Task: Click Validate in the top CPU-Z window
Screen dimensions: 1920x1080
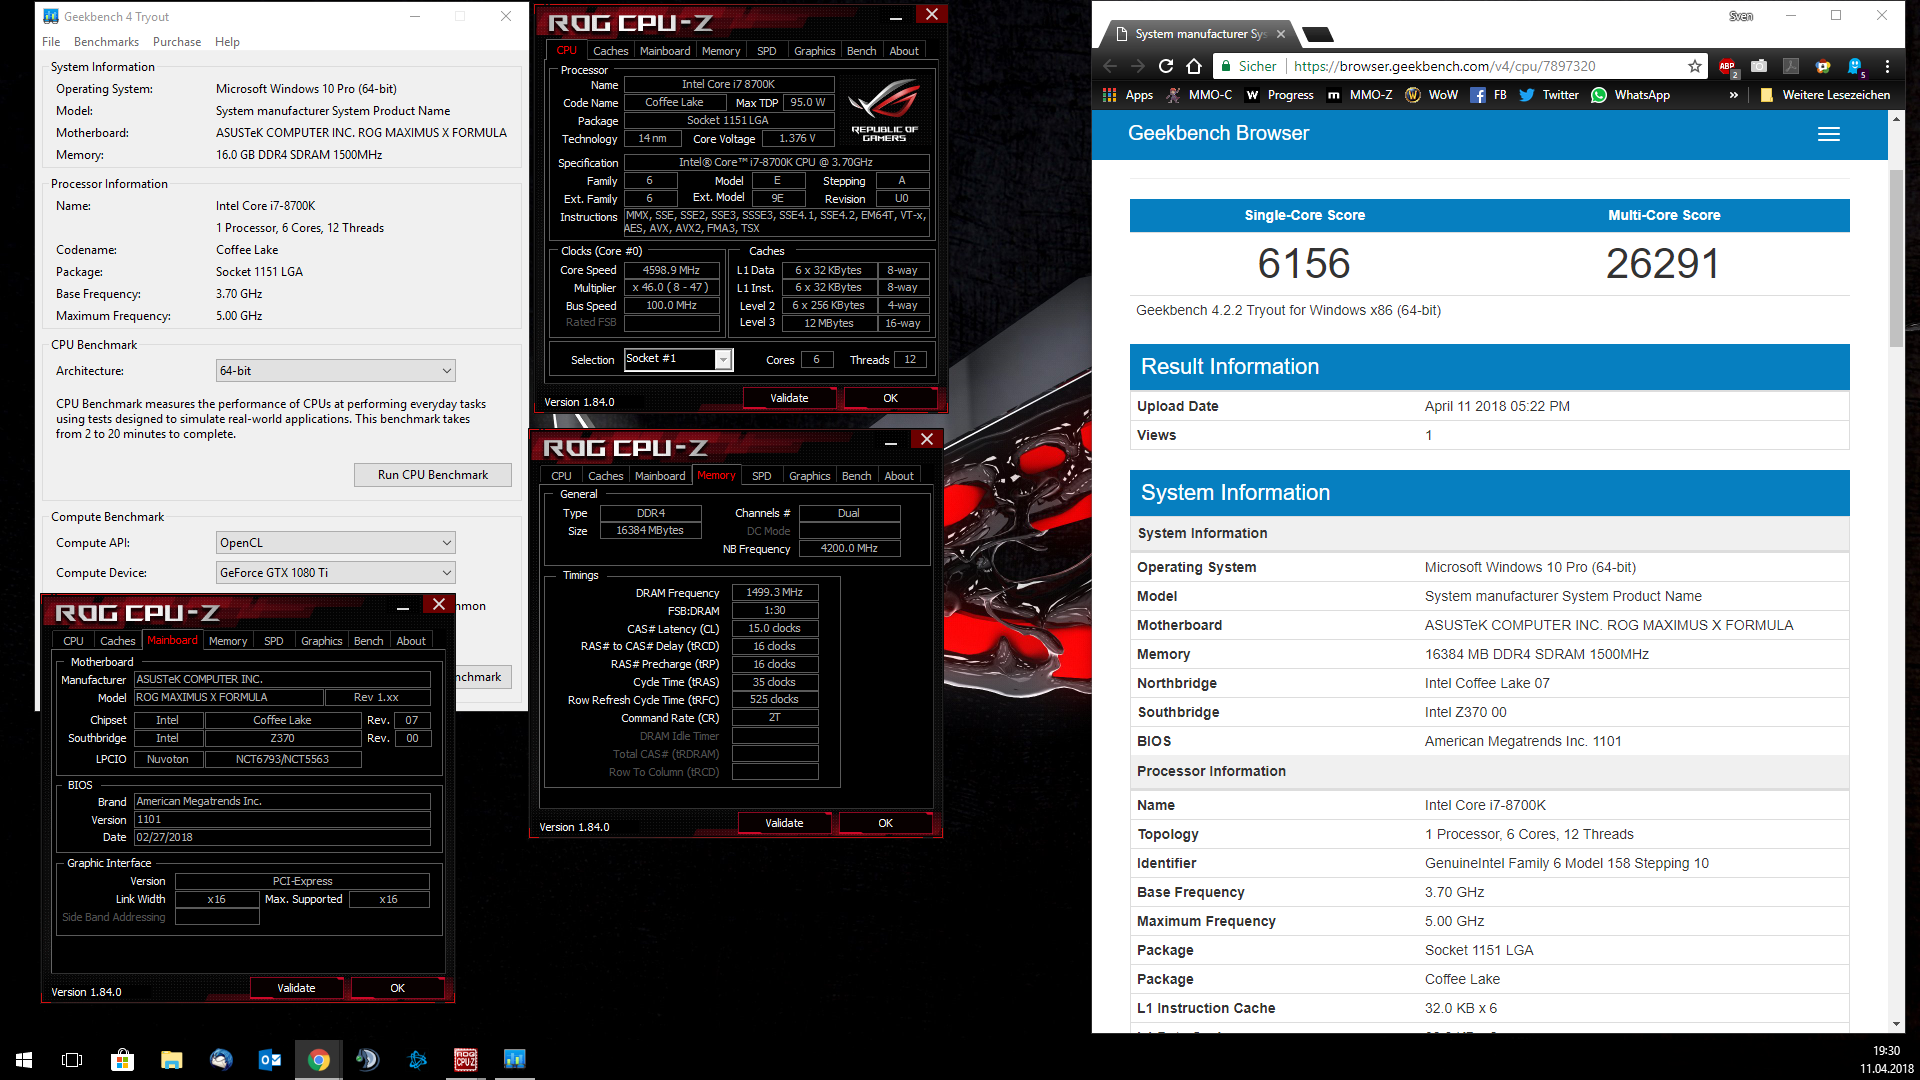Action: point(789,398)
